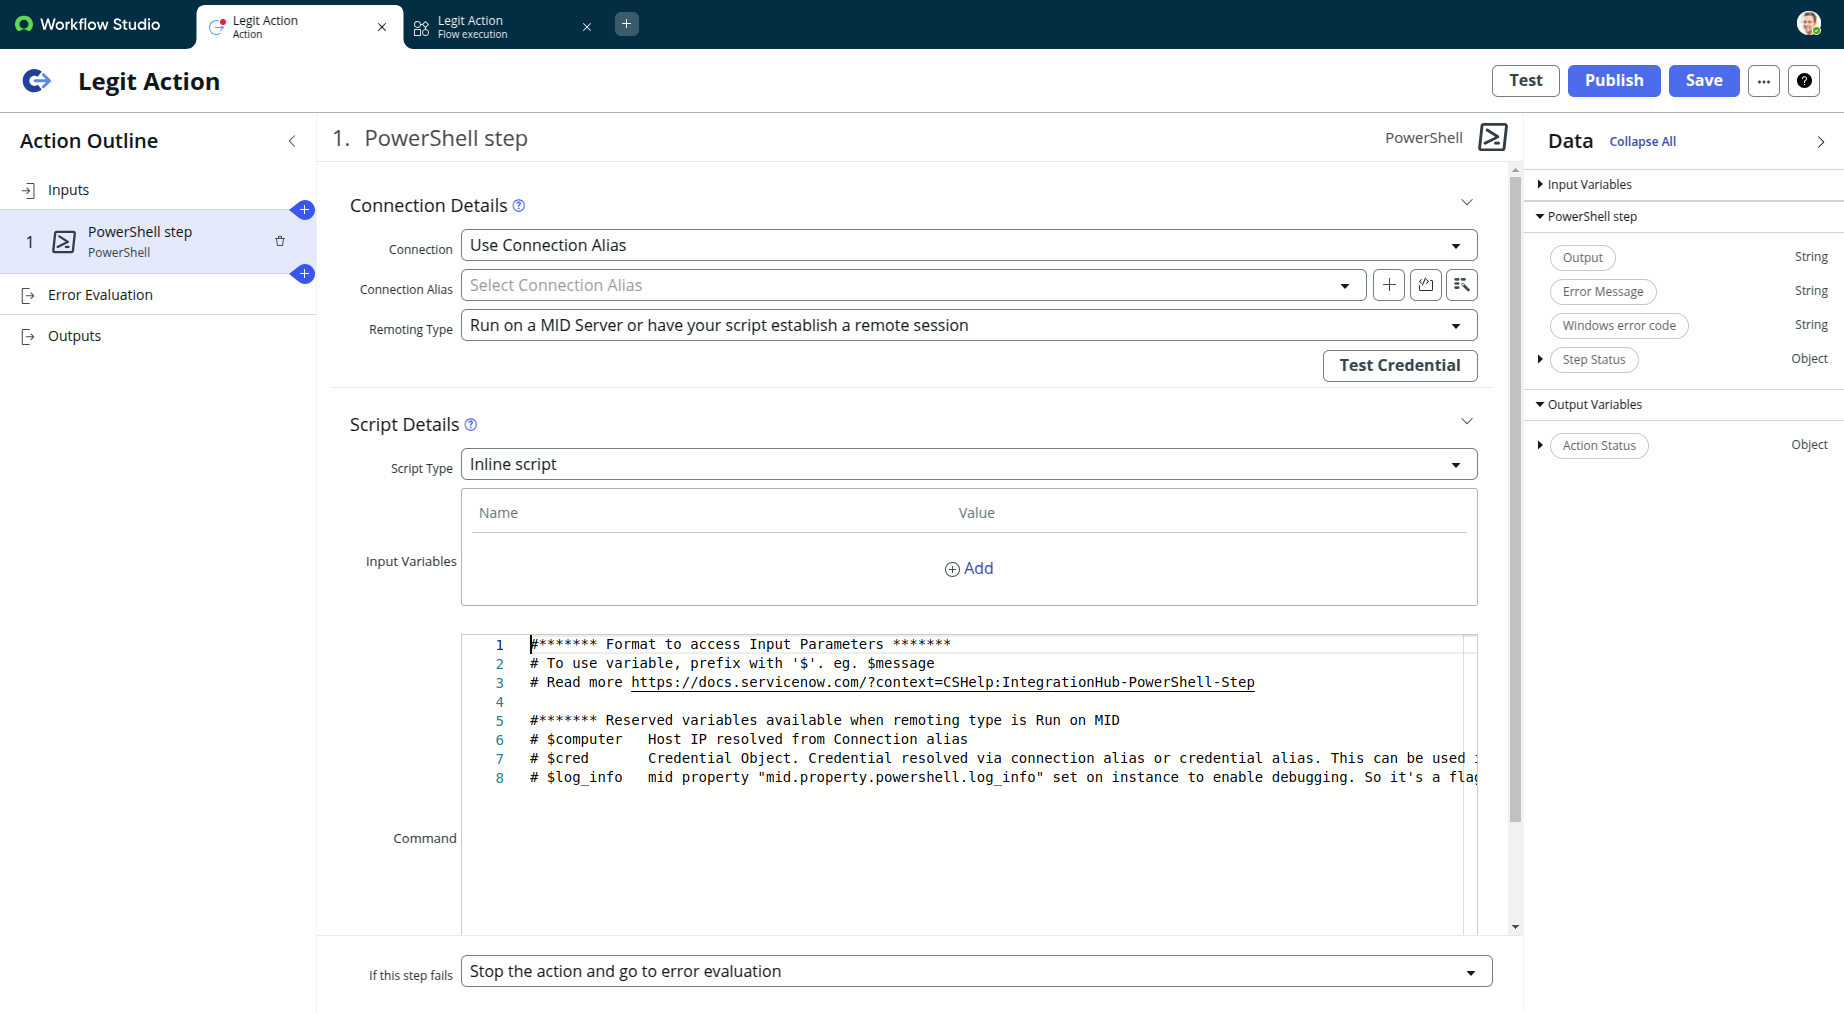Click the back arrow beside Legit Action title
1844x1013 pixels.
click(36, 81)
